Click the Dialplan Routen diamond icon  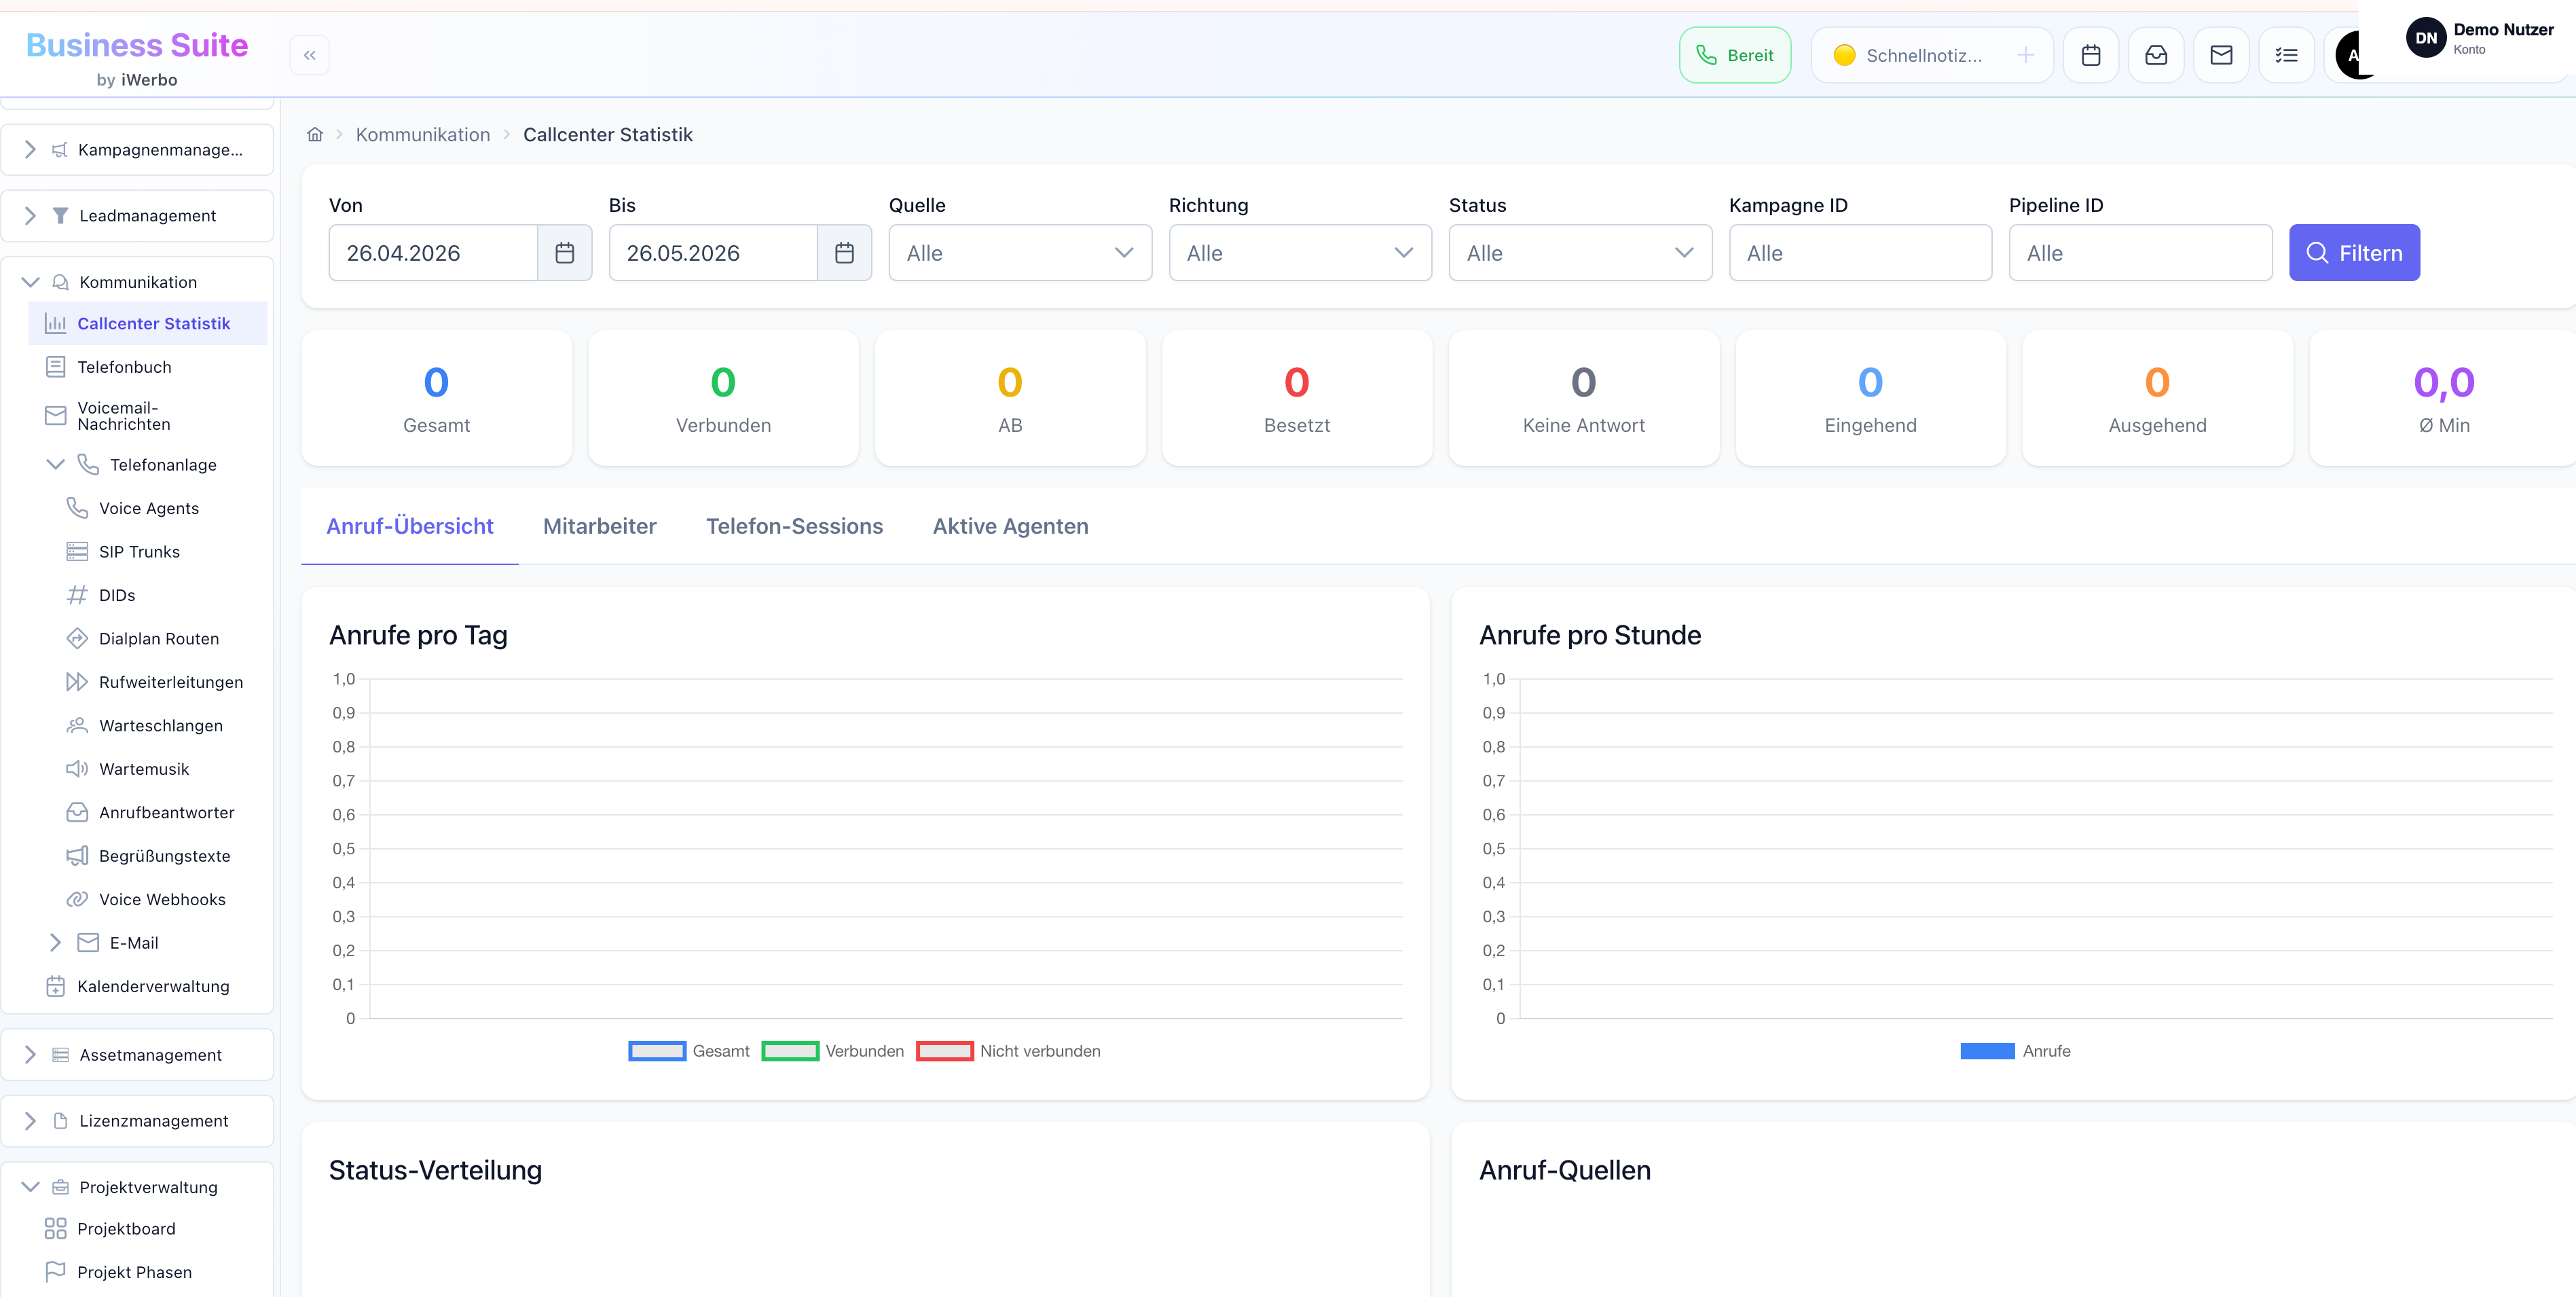(77, 638)
